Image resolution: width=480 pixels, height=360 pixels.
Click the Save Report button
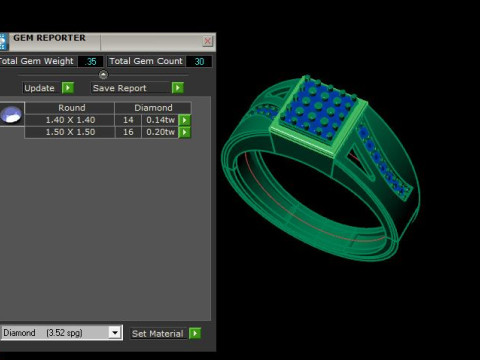(131, 88)
